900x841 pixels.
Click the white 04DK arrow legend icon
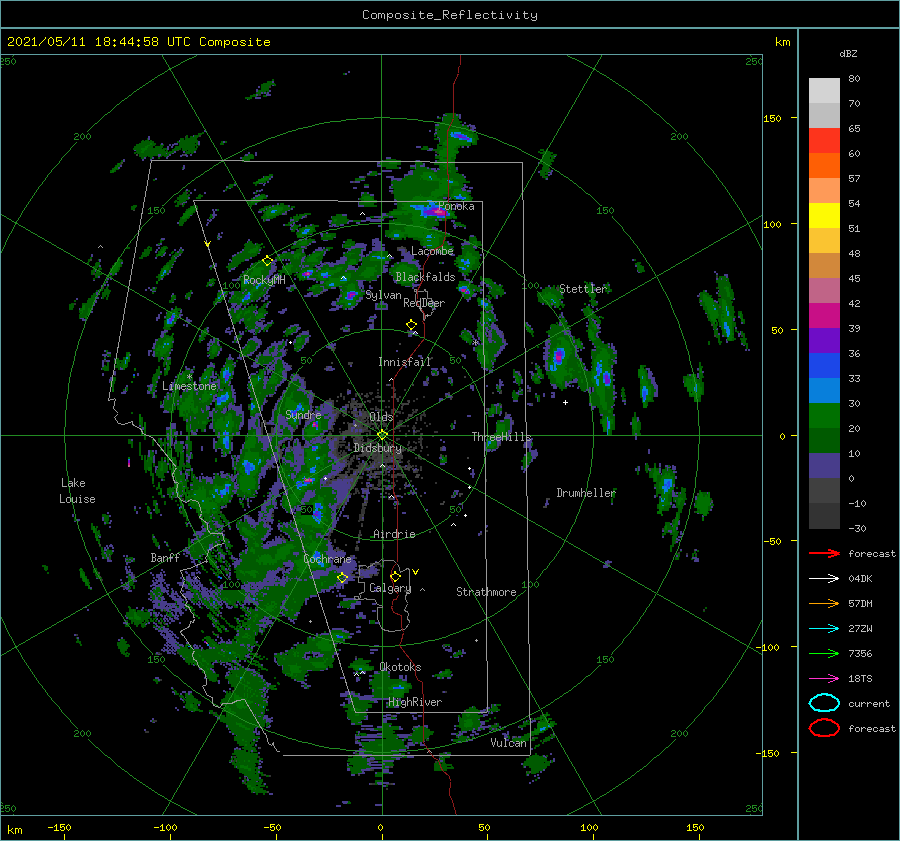824,579
